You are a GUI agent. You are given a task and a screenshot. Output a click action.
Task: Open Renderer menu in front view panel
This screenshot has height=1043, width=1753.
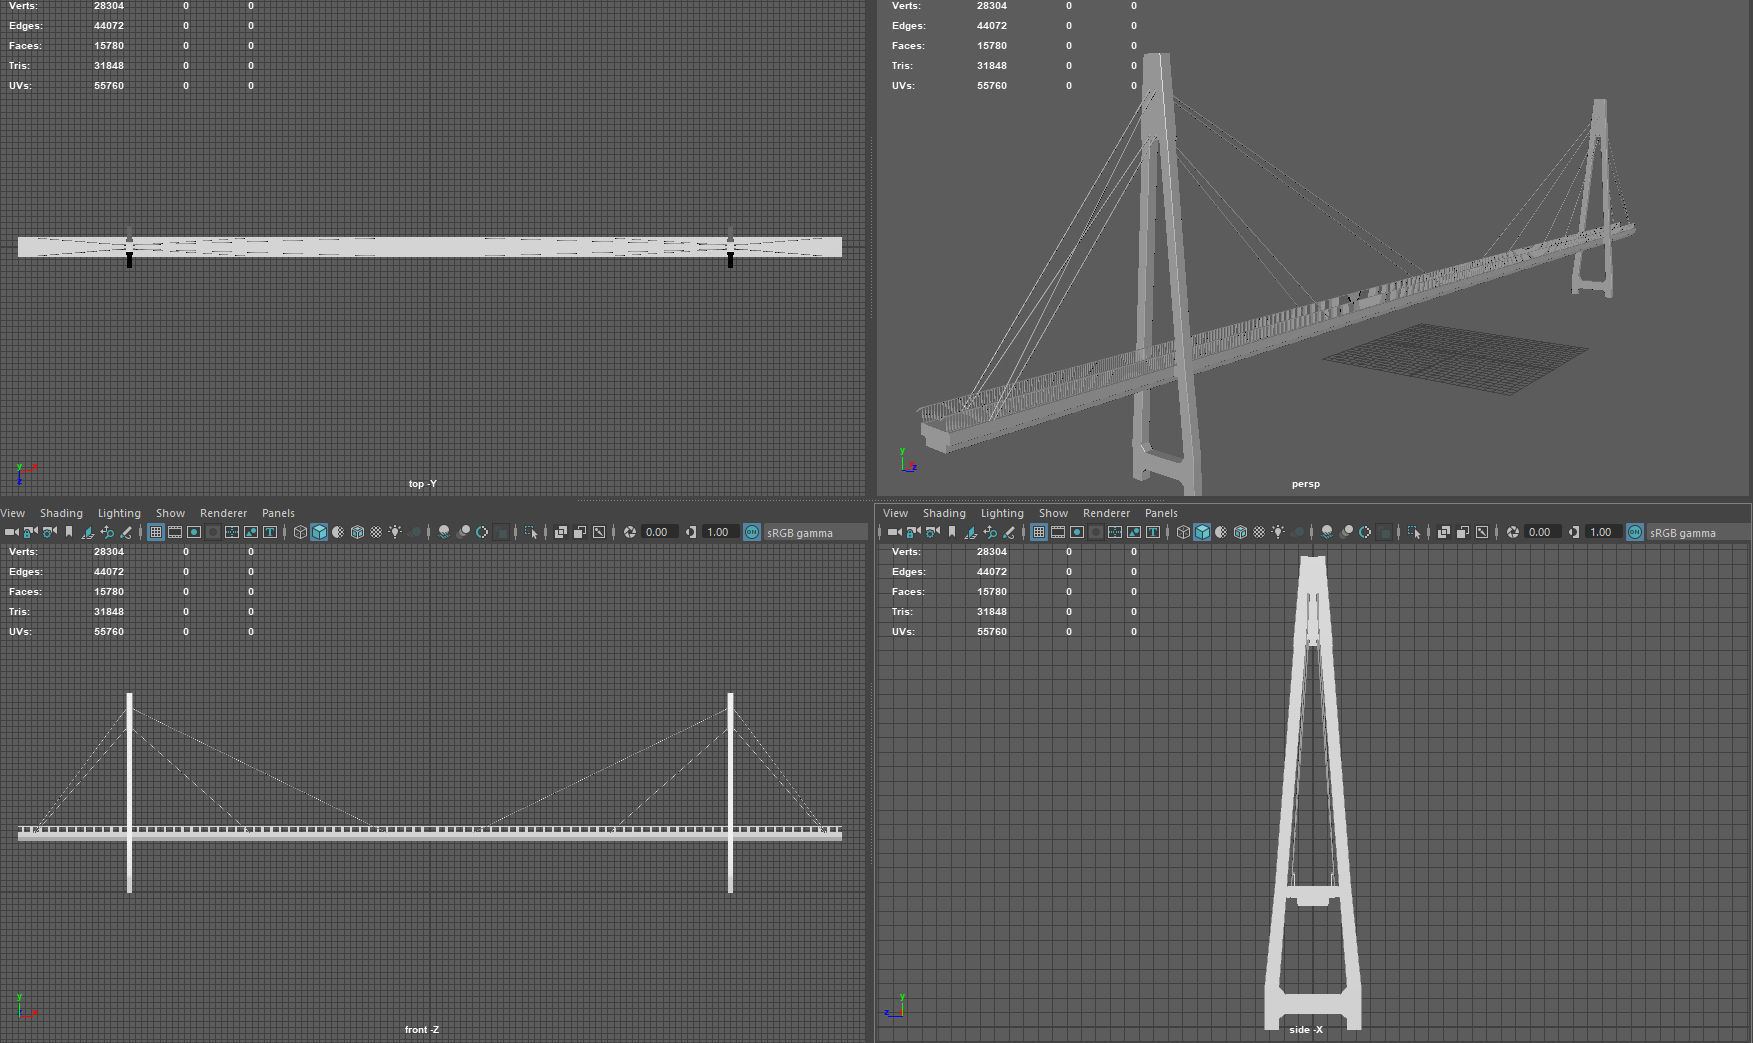coord(223,513)
